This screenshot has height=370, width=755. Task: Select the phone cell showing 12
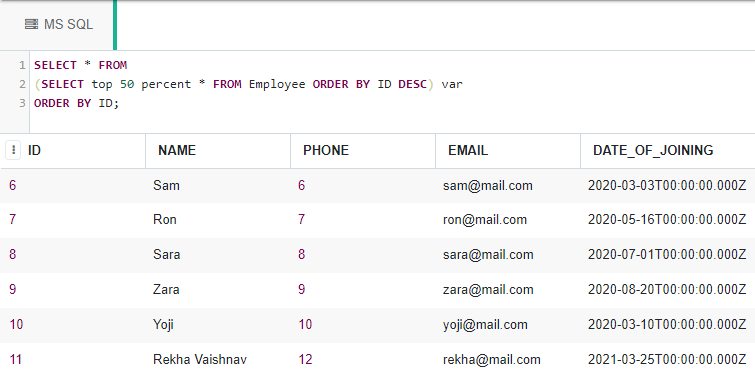(363, 359)
